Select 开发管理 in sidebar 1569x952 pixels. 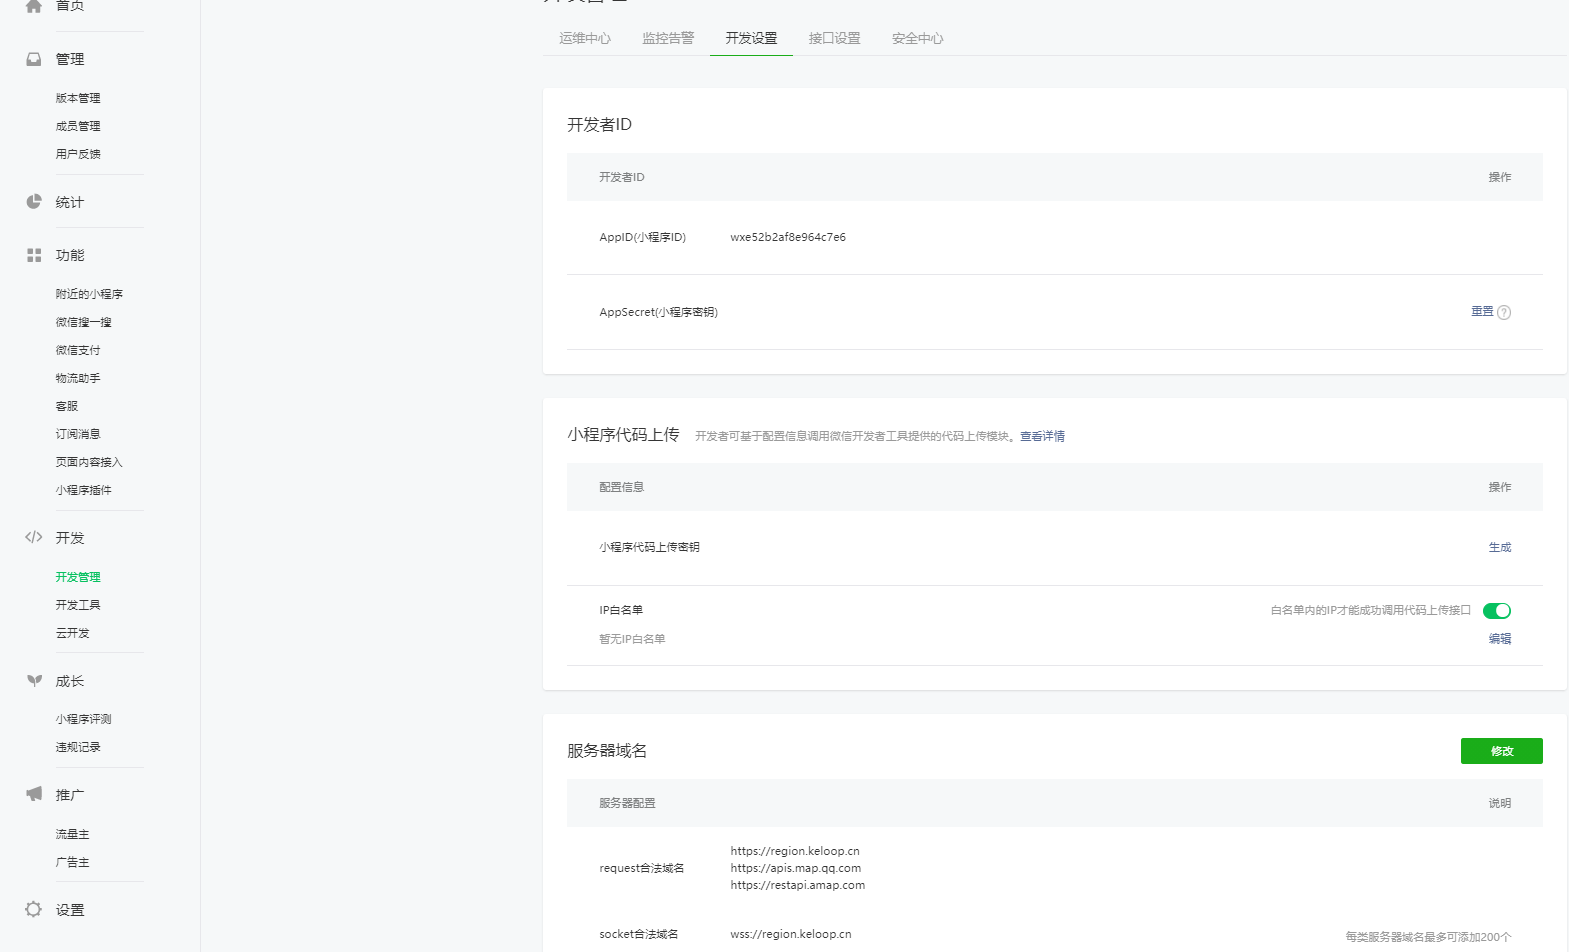pos(78,577)
